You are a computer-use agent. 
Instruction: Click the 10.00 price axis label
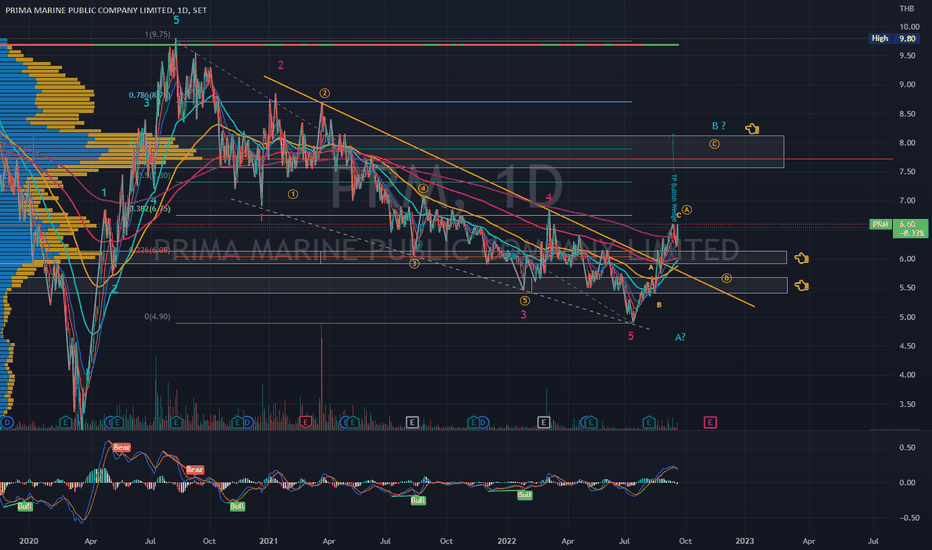tap(909, 27)
